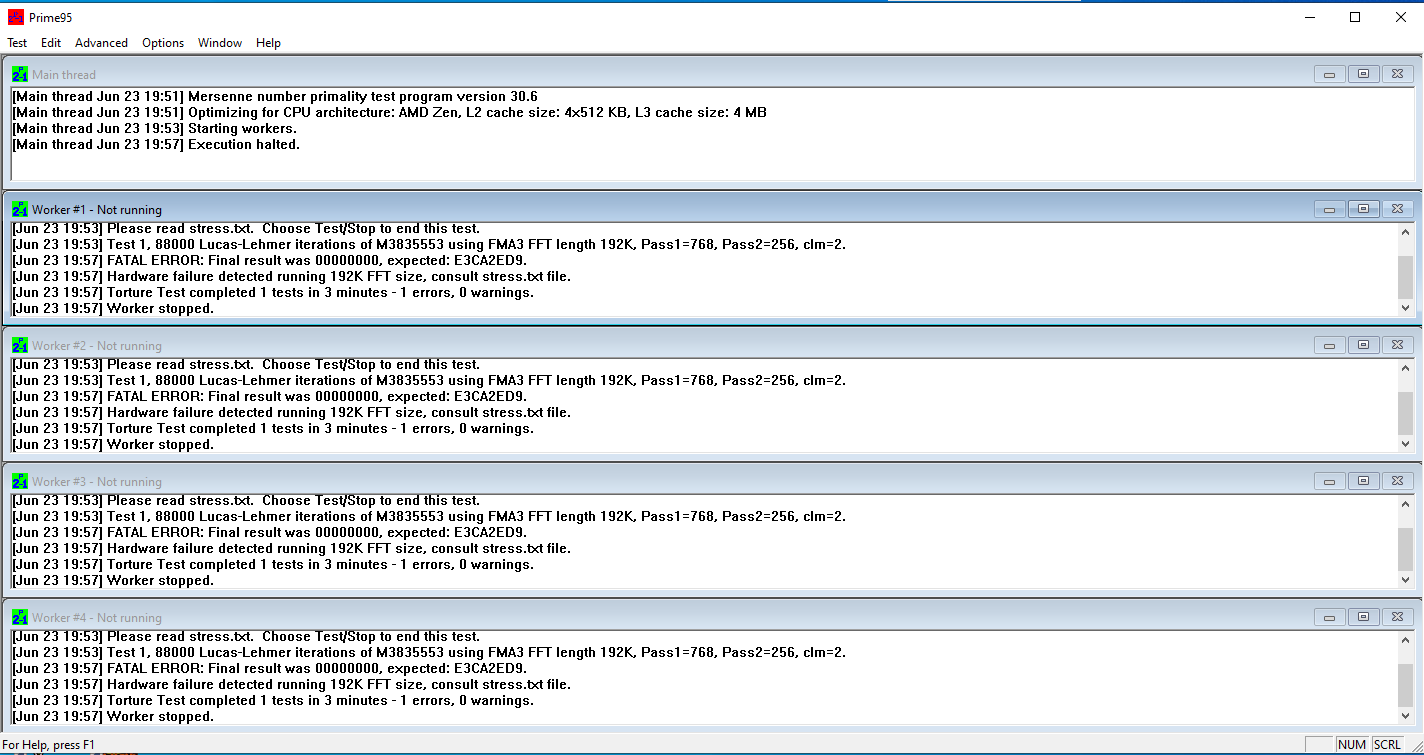Click Worker #4 scrollbar up arrow

point(1406,640)
